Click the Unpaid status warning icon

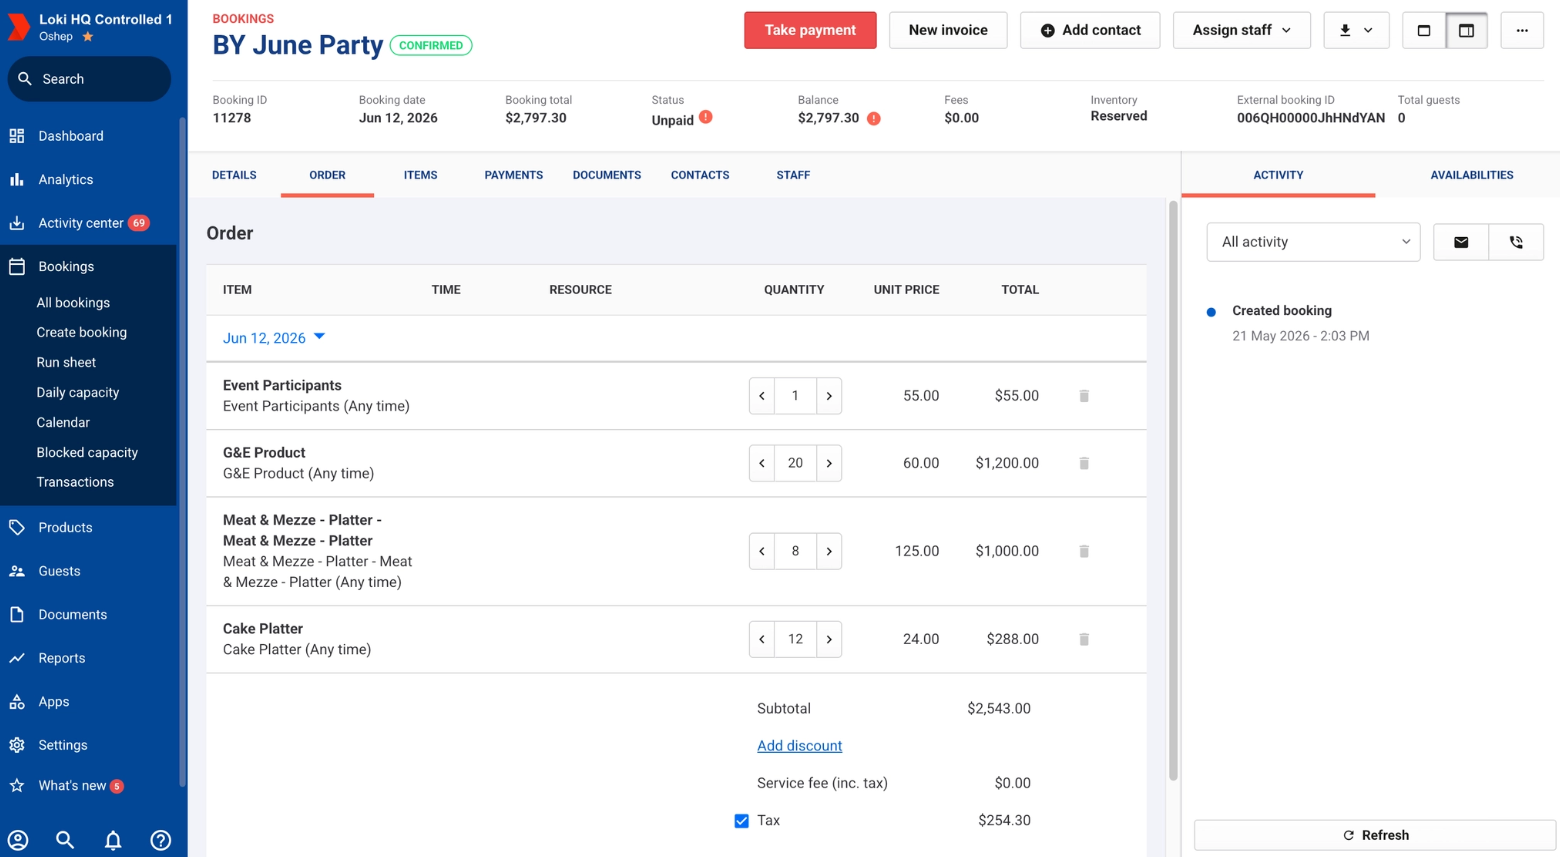pyautogui.click(x=706, y=117)
